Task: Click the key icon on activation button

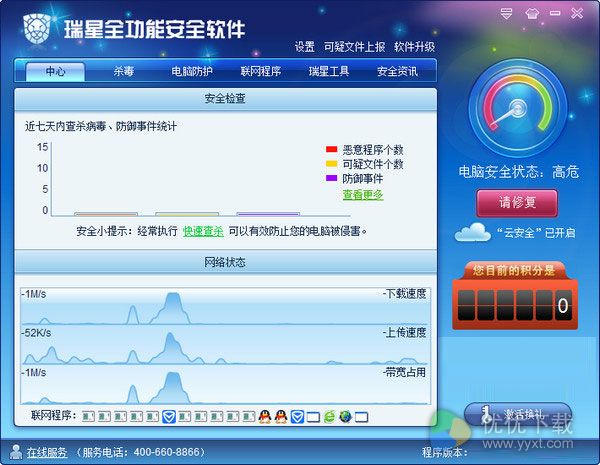Action: (486, 415)
